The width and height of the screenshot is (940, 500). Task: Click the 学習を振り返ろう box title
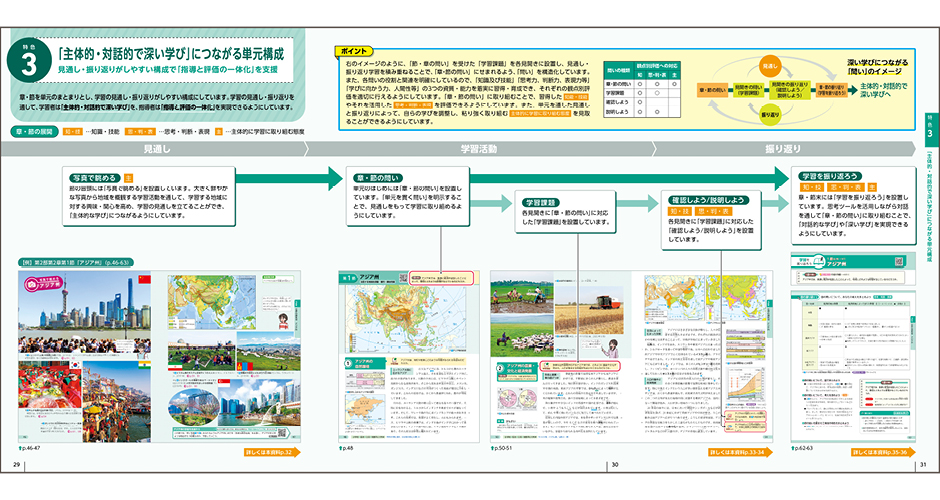[830, 176]
